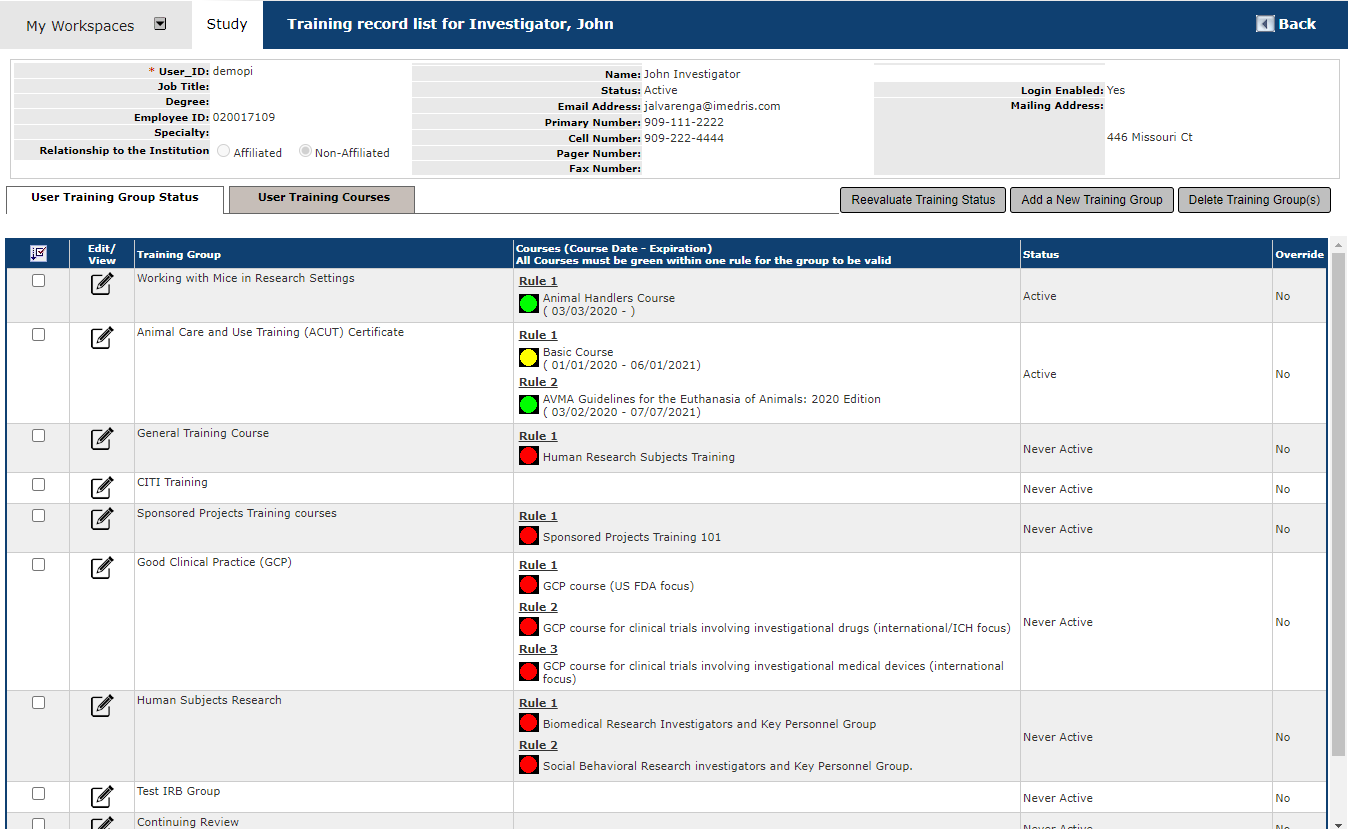The height and width of the screenshot is (829, 1348).
Task: Edit the Good Clinical Practice (GCP) group
Action: [102, 568]
